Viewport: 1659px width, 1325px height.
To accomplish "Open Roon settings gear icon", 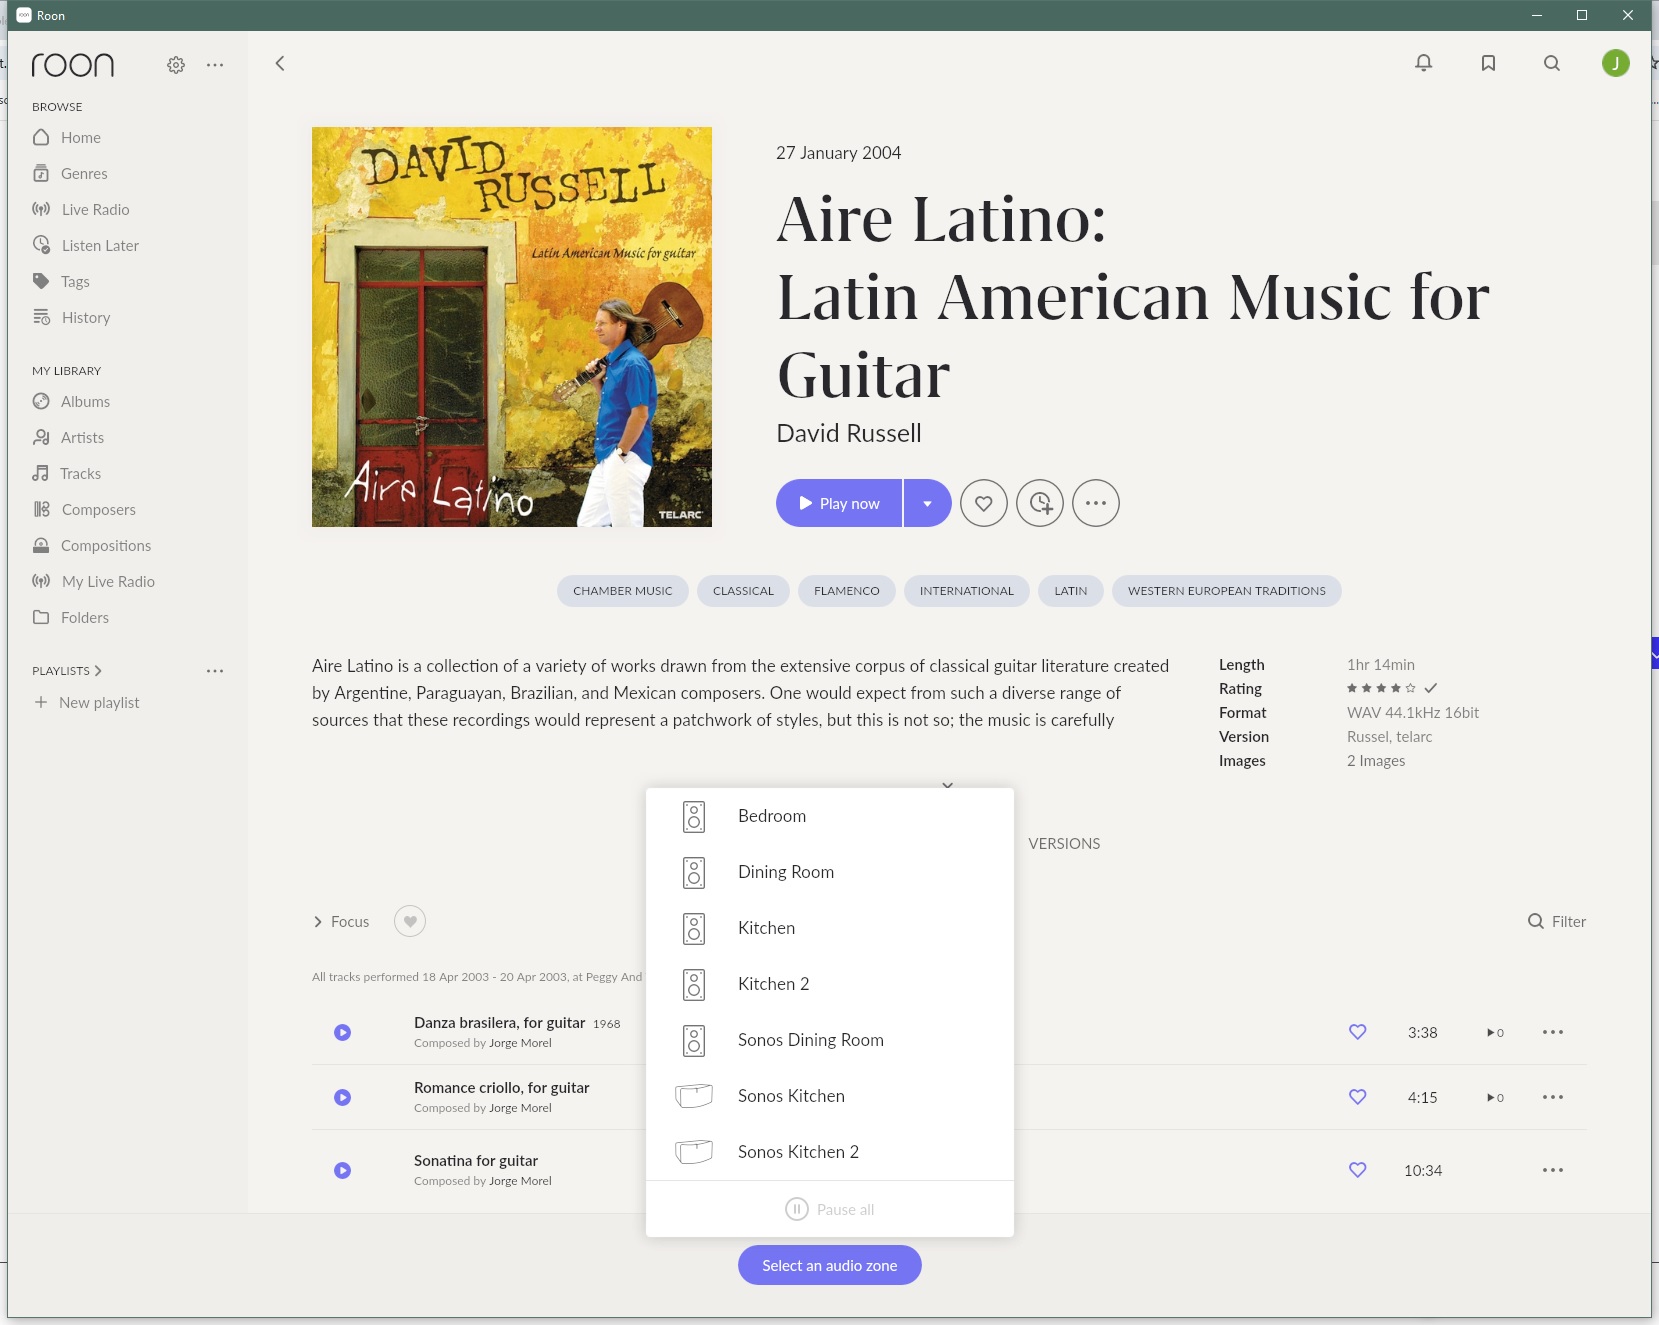I will pos(176,65).
